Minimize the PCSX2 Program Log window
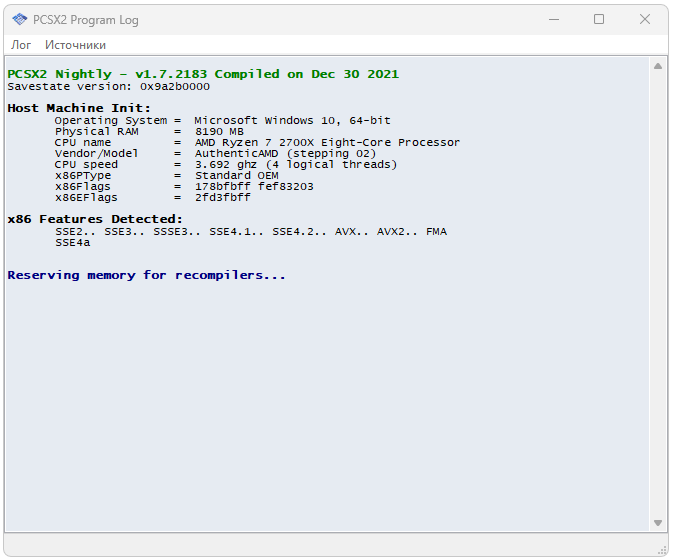Screen dimensions: 673x560 (x=554, y=19)
